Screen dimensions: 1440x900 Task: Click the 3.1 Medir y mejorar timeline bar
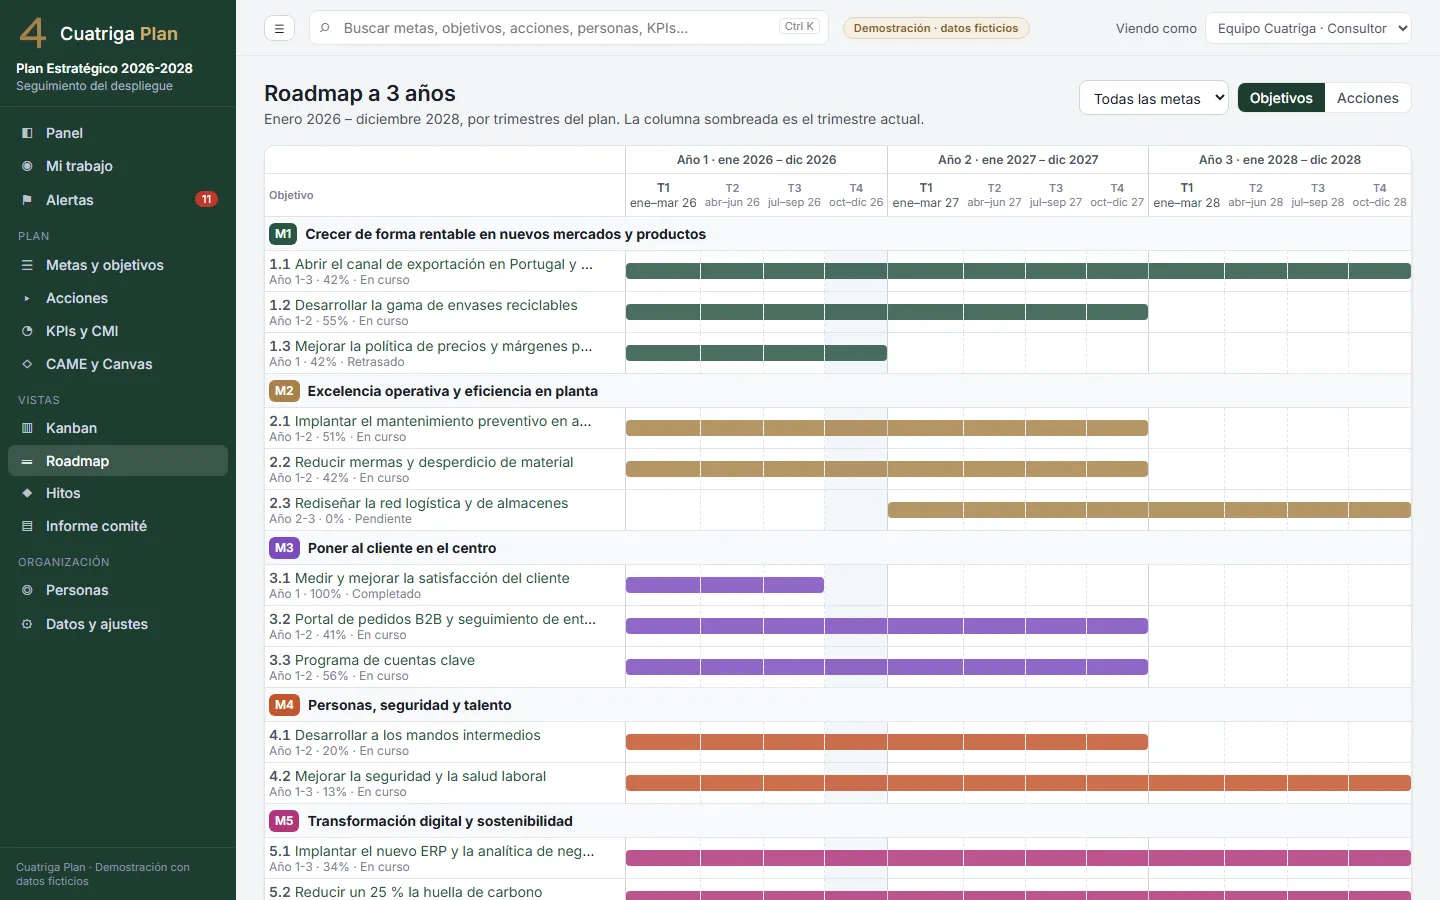coord(725,585)
